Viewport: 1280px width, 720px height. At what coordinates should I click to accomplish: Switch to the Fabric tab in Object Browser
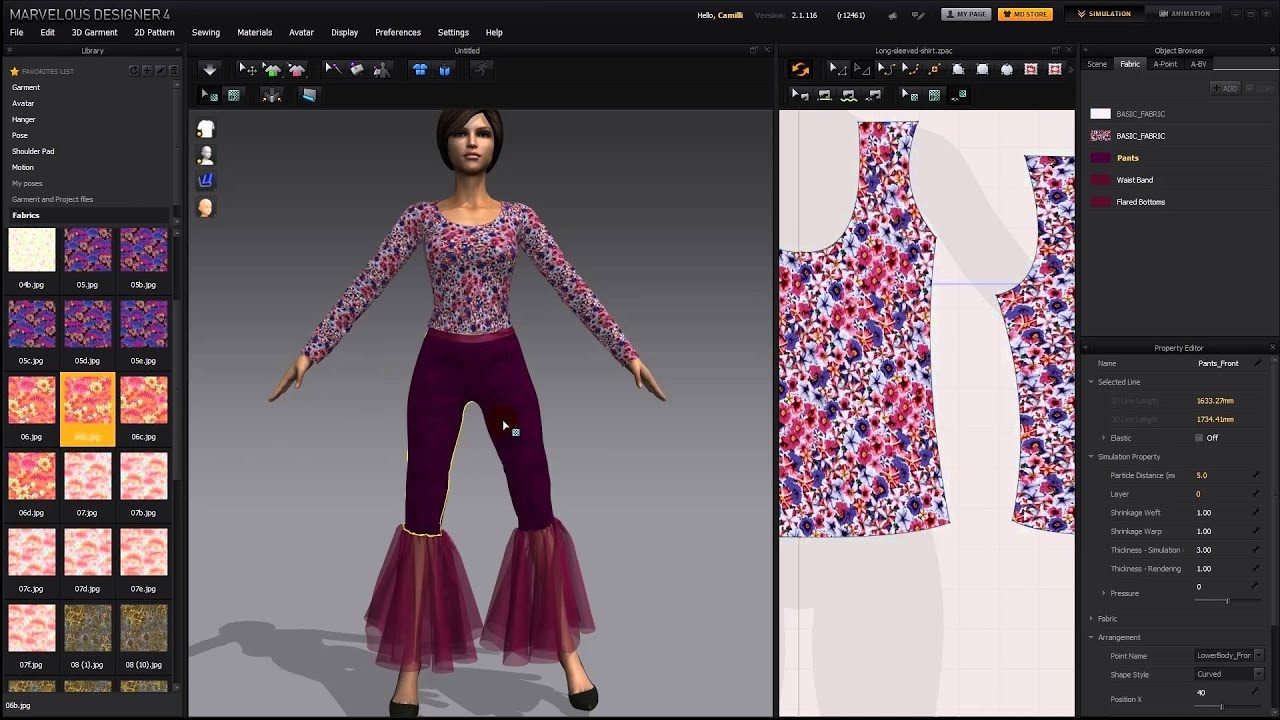pyautogui.click(x=1130, y=63)
